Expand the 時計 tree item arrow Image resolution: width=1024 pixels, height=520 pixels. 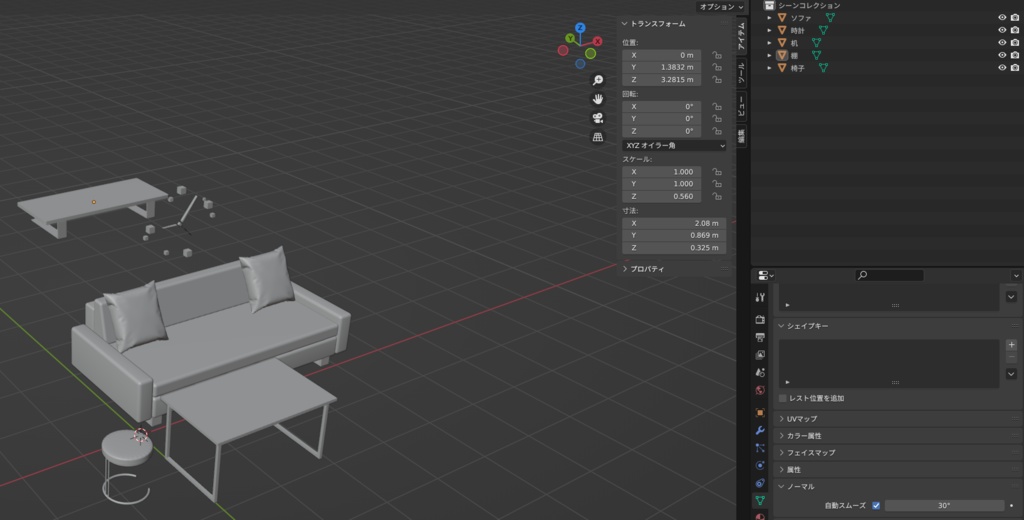[770, 30]
